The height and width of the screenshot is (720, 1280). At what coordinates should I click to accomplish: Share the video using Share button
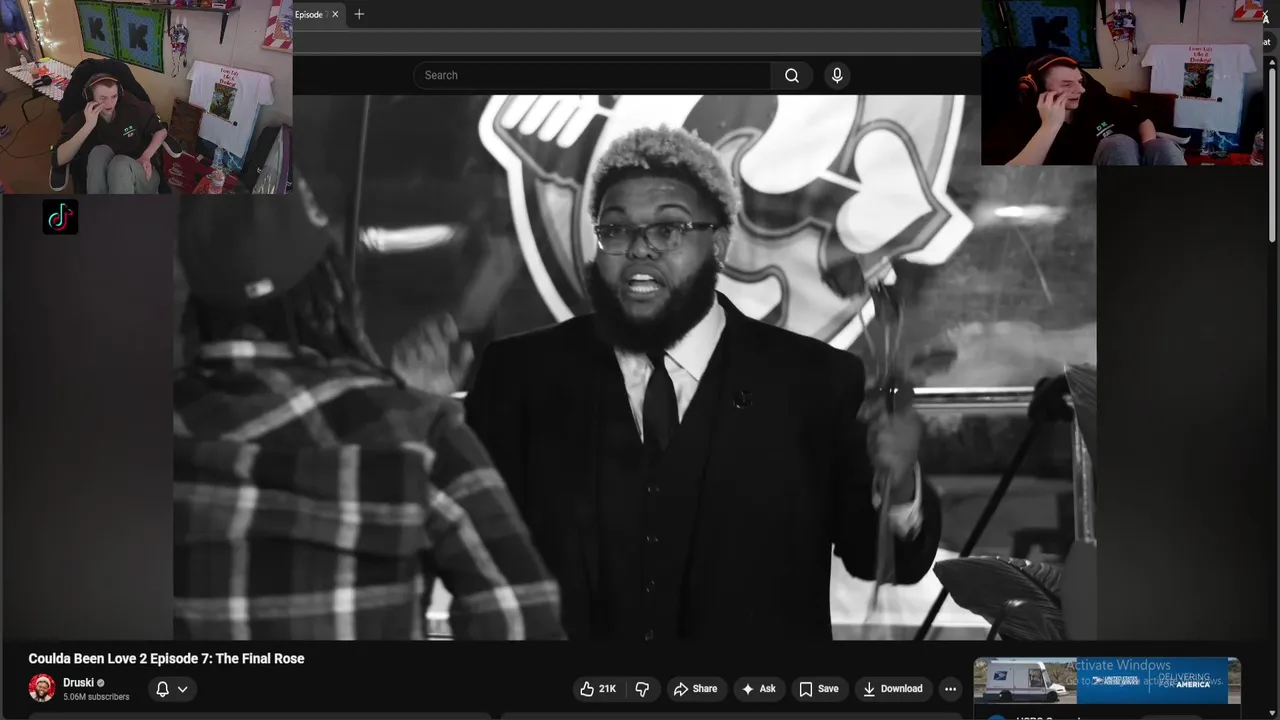(695, 689)
